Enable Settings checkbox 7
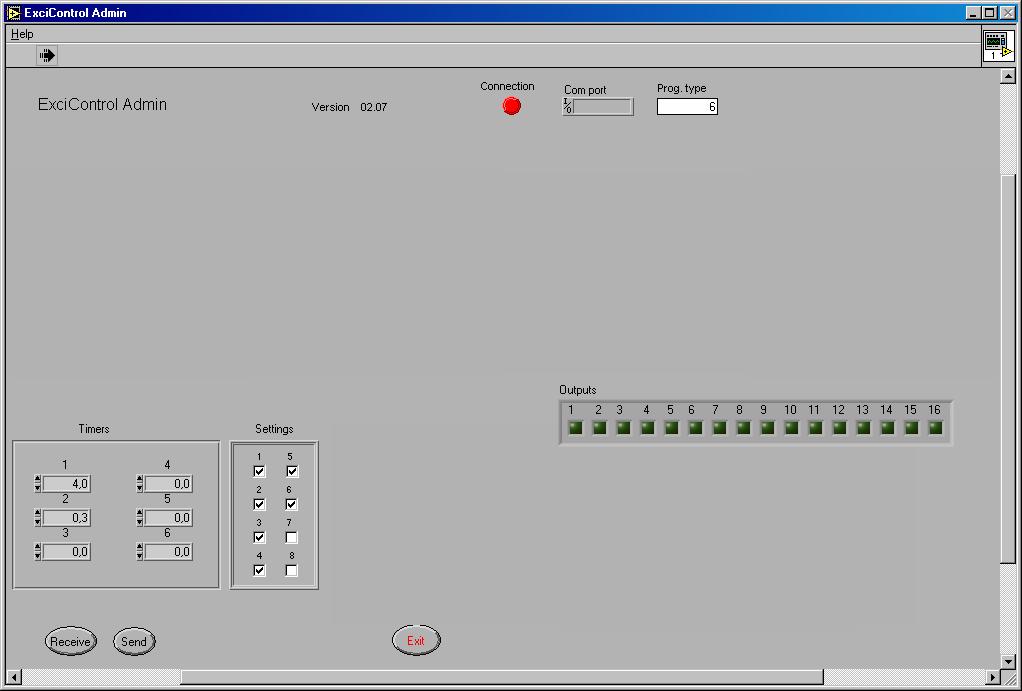The height and width of the screenshot is (691, 1022). click(291, 537)
